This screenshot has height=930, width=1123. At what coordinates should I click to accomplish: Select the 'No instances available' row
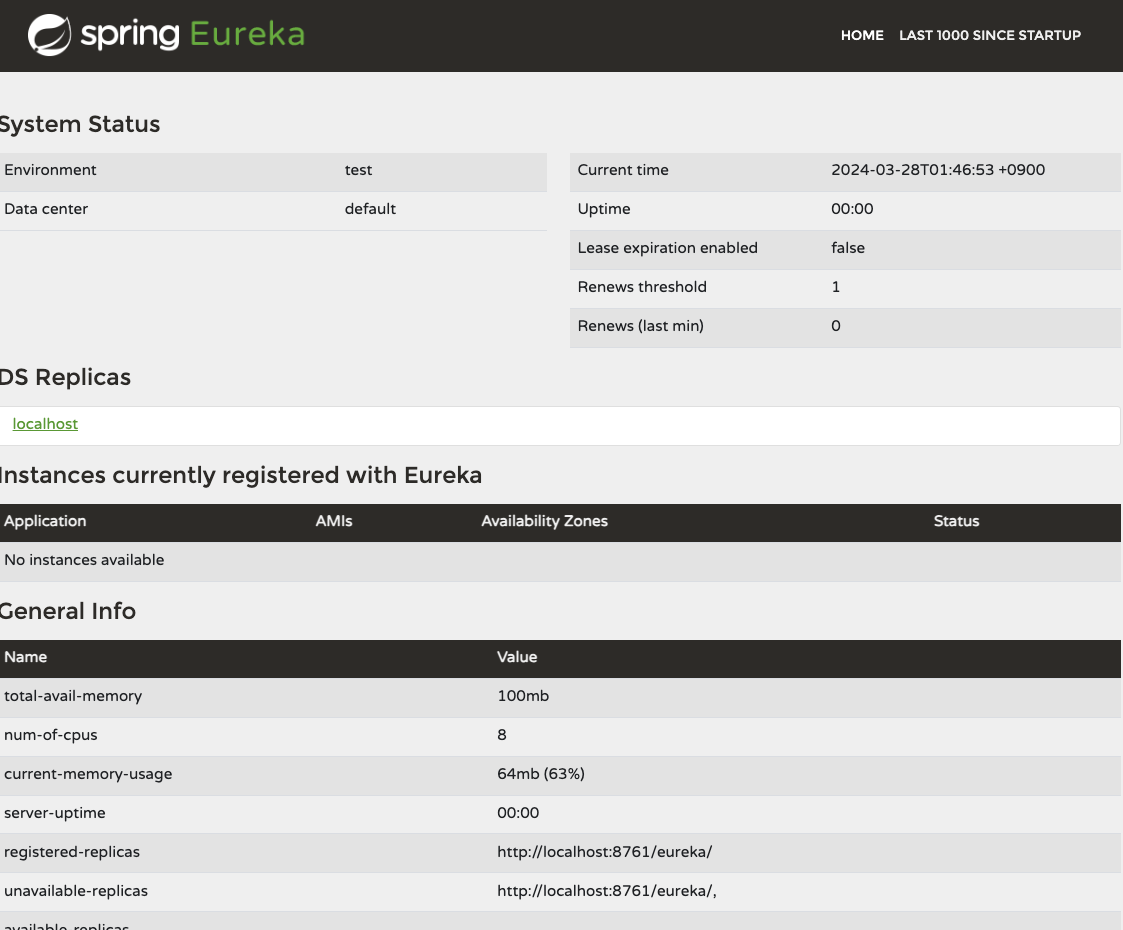560,561
